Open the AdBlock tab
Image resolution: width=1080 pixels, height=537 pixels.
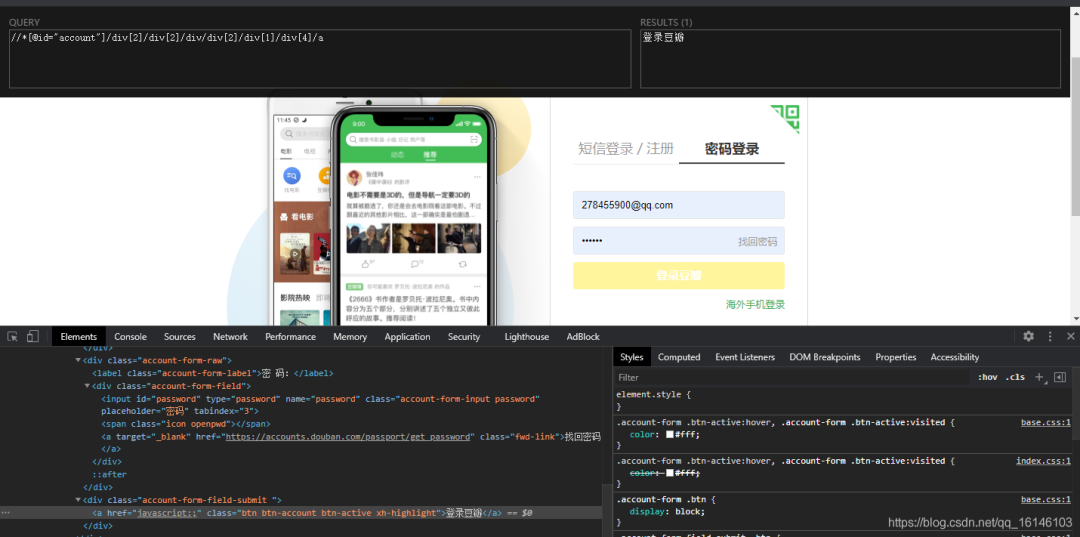pyautogui.click(x=583, y=337)
